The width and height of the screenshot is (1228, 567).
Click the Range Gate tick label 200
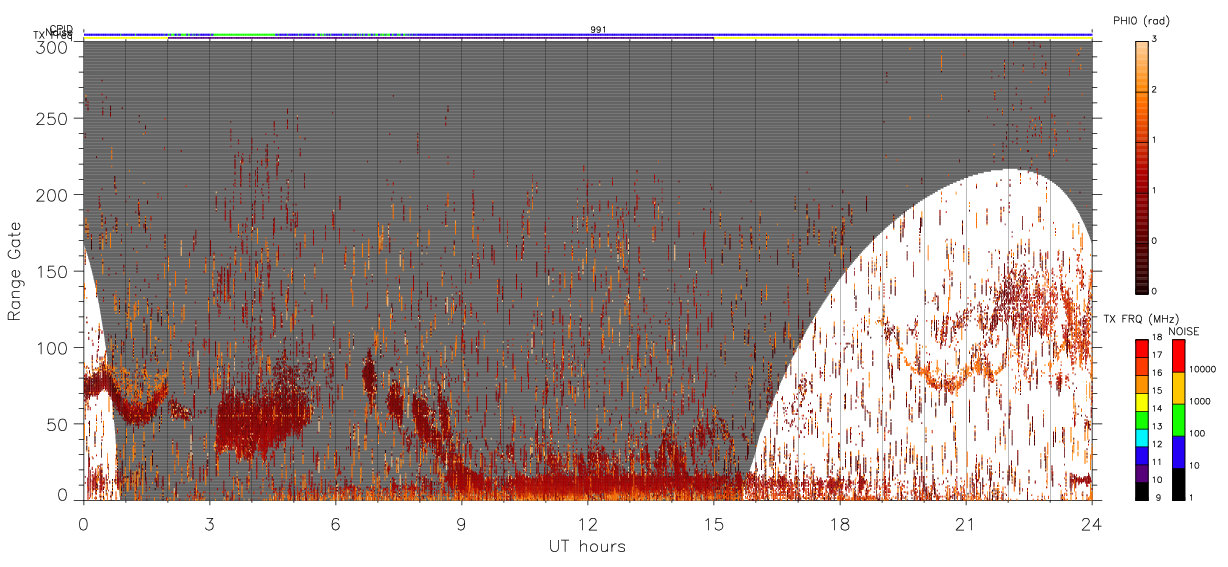(54, 195)
